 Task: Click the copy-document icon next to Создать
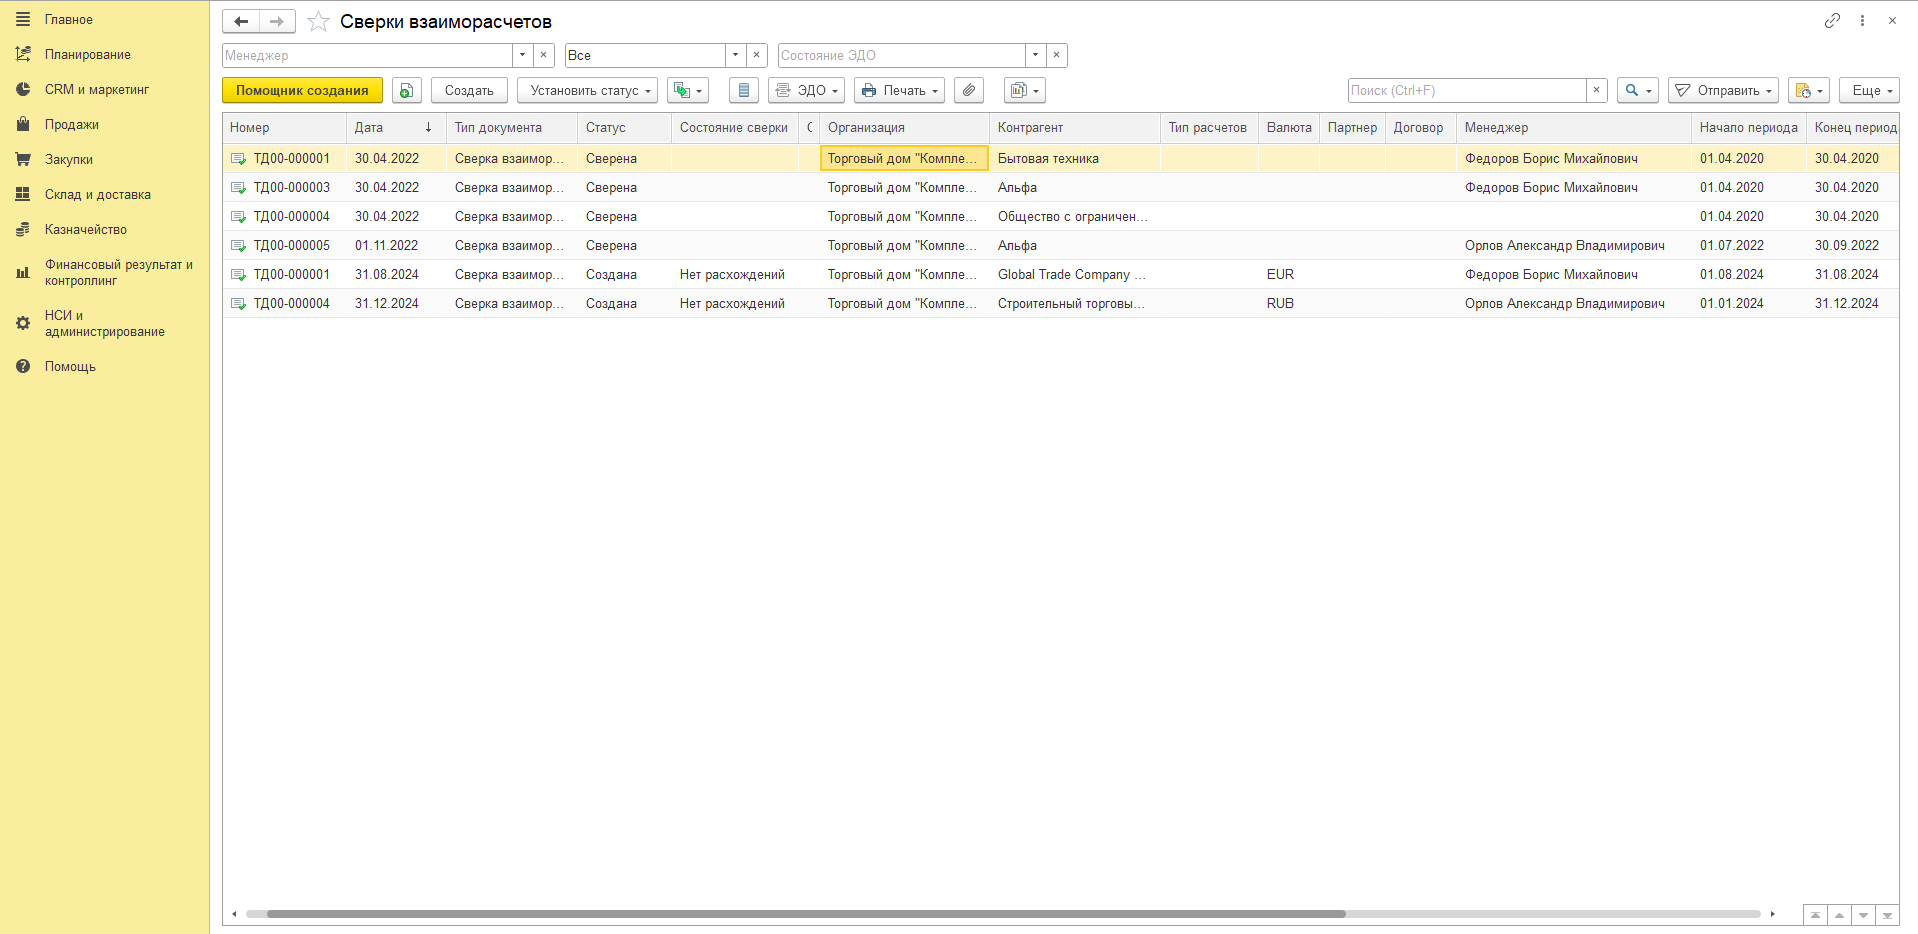406,90
